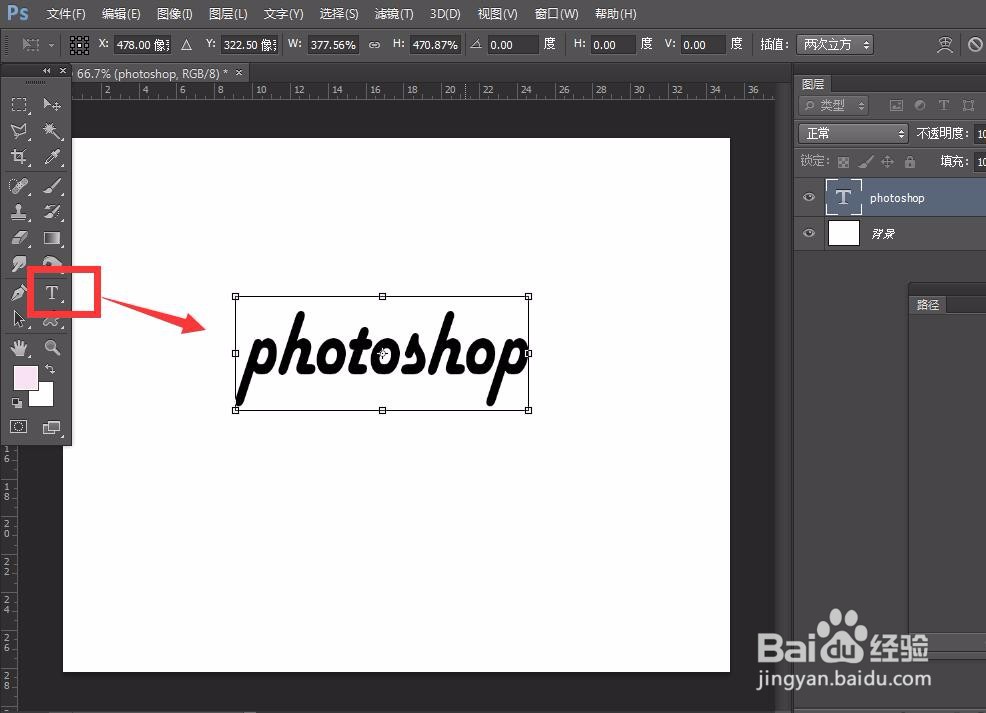Select the 66.7% (photoshop, RGB/8) document tab
986x713 pixels.
click(152, 74)
